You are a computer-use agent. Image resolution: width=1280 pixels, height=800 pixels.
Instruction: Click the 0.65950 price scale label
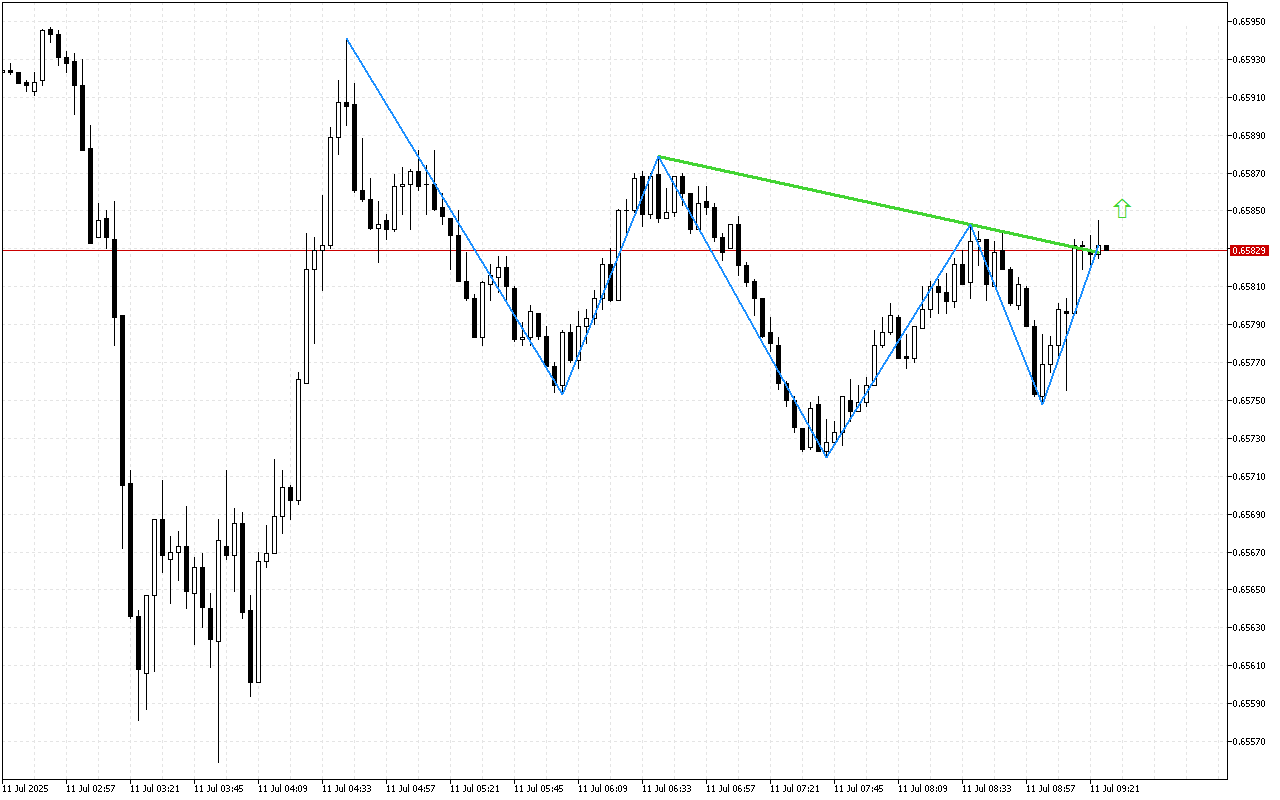1250,21
